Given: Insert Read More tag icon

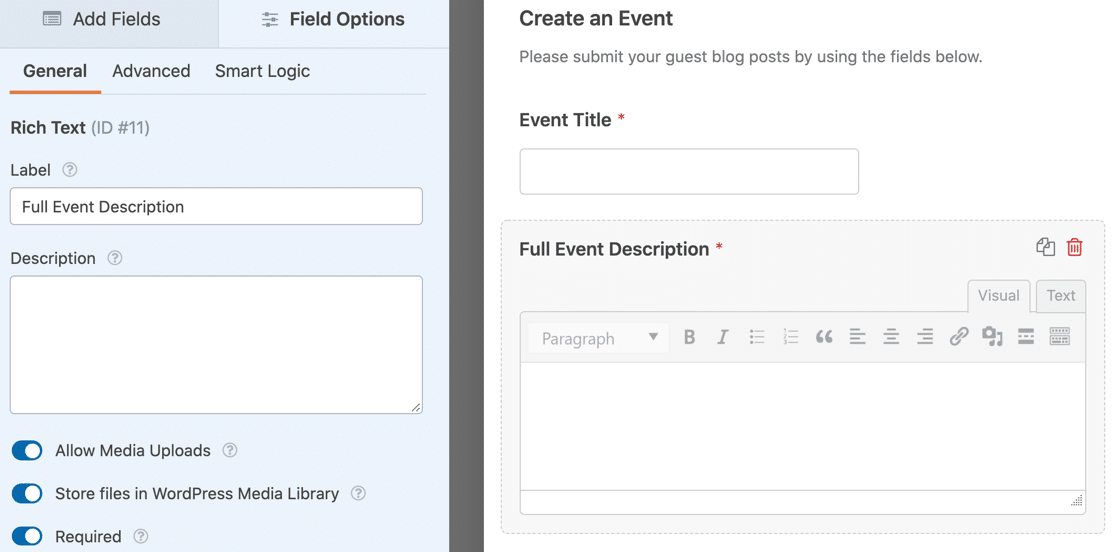Looking at the screenshot, I should [1026, 336].
